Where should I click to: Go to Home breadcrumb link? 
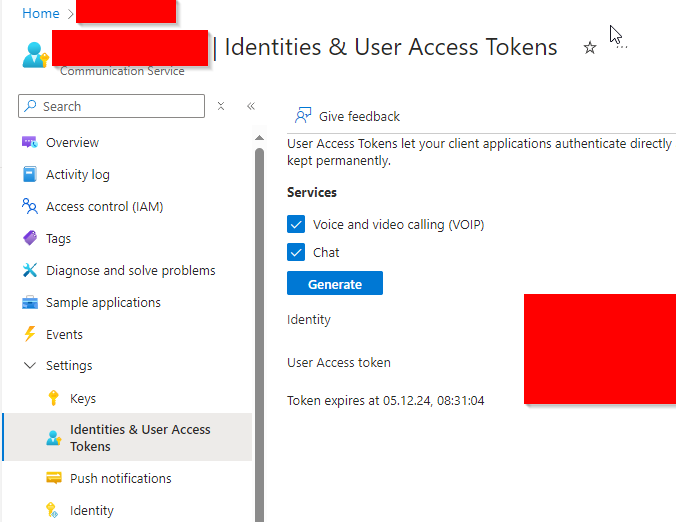[x=41, y=13]
